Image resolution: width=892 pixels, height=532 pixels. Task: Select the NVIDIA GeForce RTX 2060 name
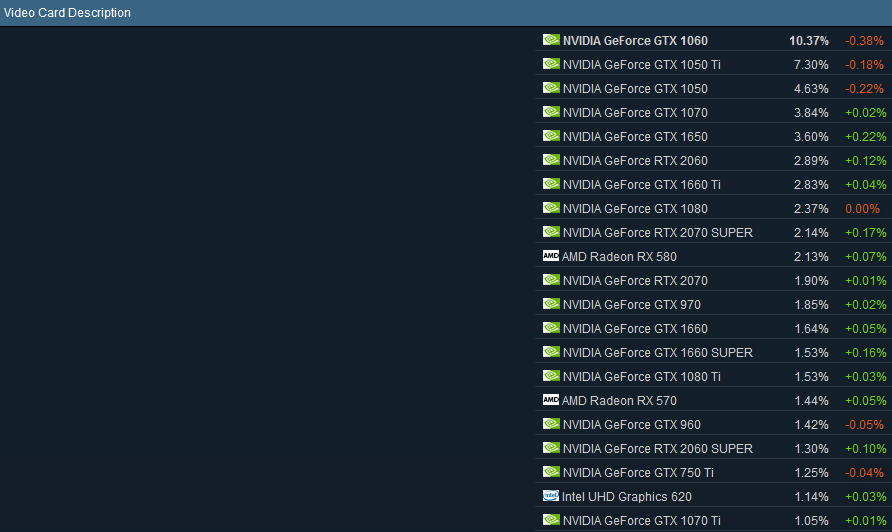(x=635, y=160)
